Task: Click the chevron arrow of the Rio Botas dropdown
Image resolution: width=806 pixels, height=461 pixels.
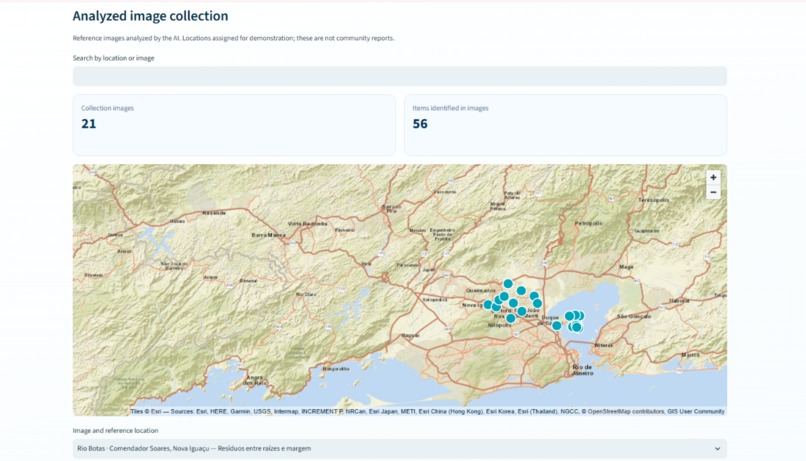Action: 717,449
